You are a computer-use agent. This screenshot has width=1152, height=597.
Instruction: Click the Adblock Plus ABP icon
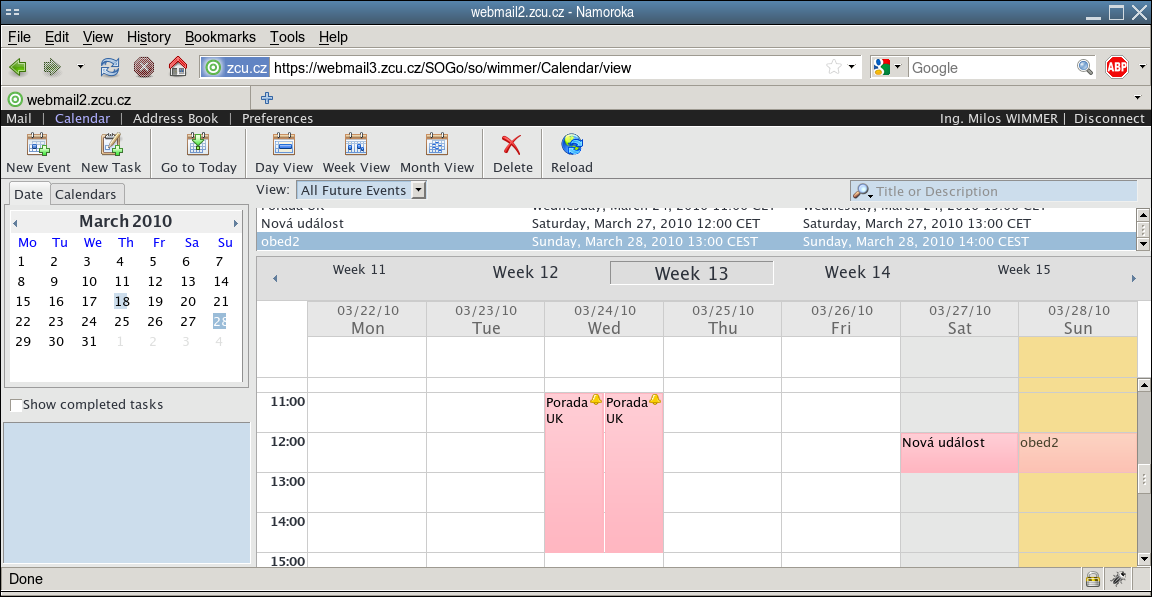(x=1117, y=67)
